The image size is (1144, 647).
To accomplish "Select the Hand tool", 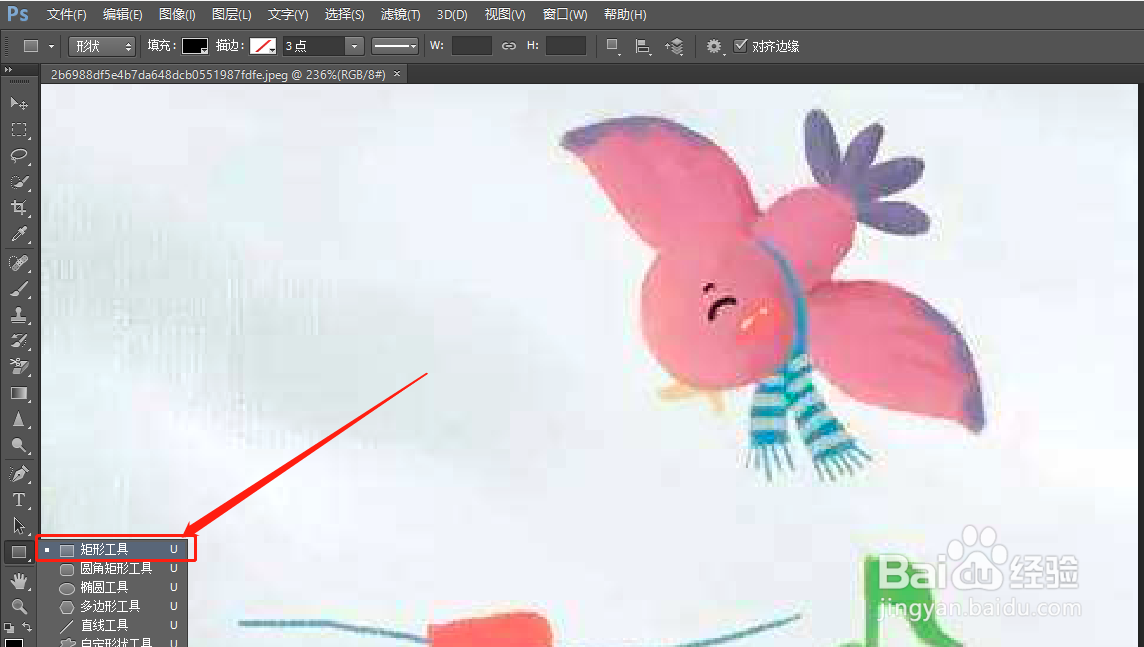I will coord(19,581).
